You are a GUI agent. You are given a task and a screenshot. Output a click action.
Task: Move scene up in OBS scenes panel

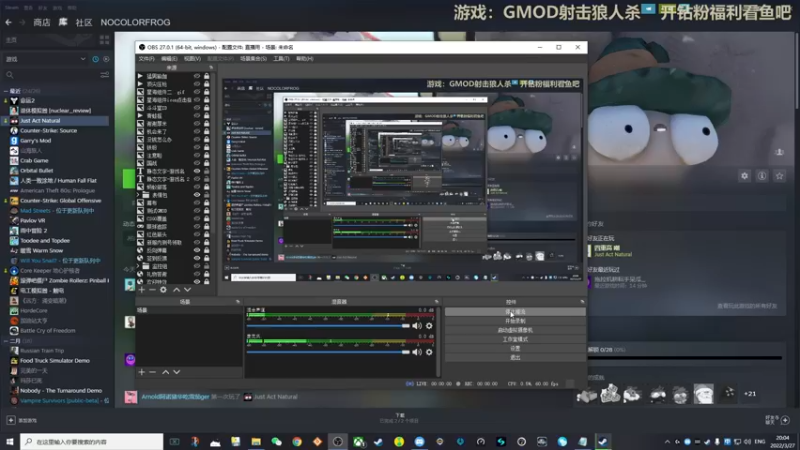(166, 372)
